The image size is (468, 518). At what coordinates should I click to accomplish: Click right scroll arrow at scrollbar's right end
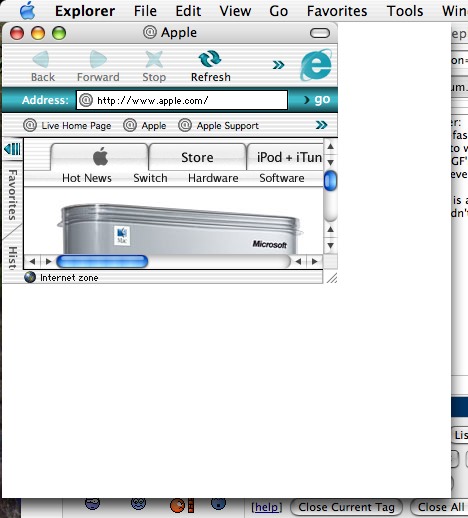314,262
